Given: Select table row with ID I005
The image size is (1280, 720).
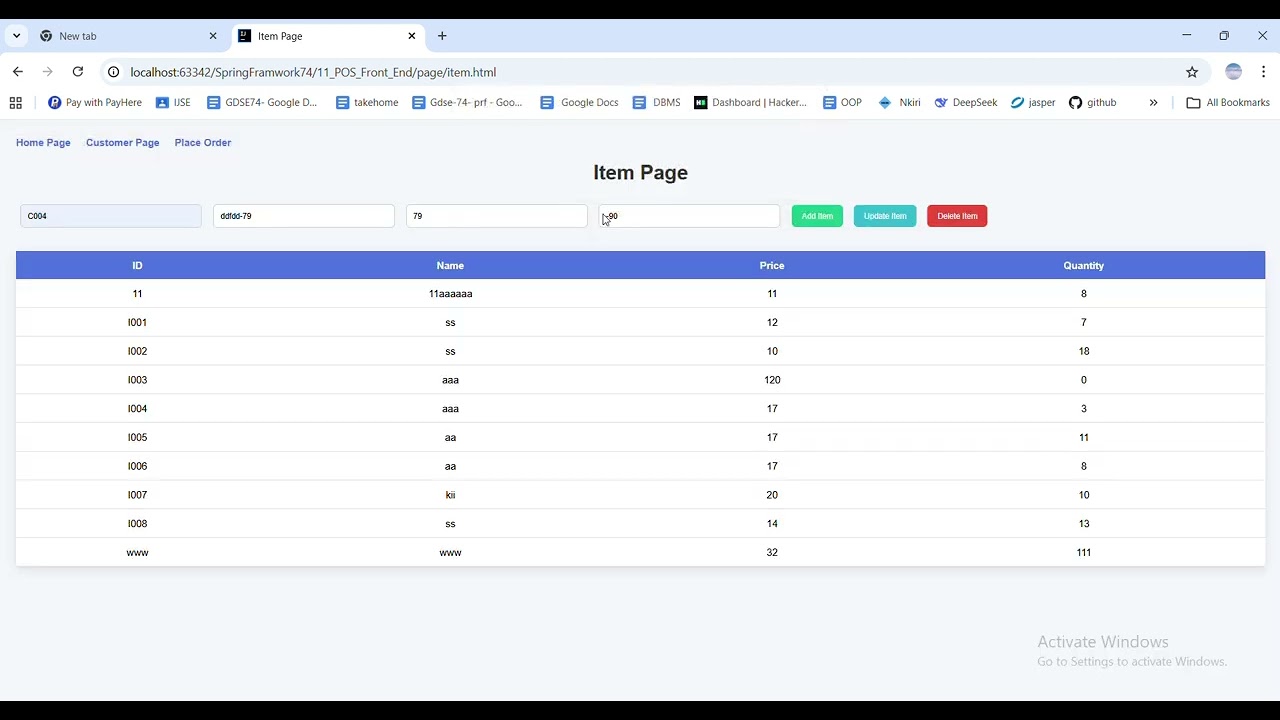Looking at the screenshot, I should (640, 437).
